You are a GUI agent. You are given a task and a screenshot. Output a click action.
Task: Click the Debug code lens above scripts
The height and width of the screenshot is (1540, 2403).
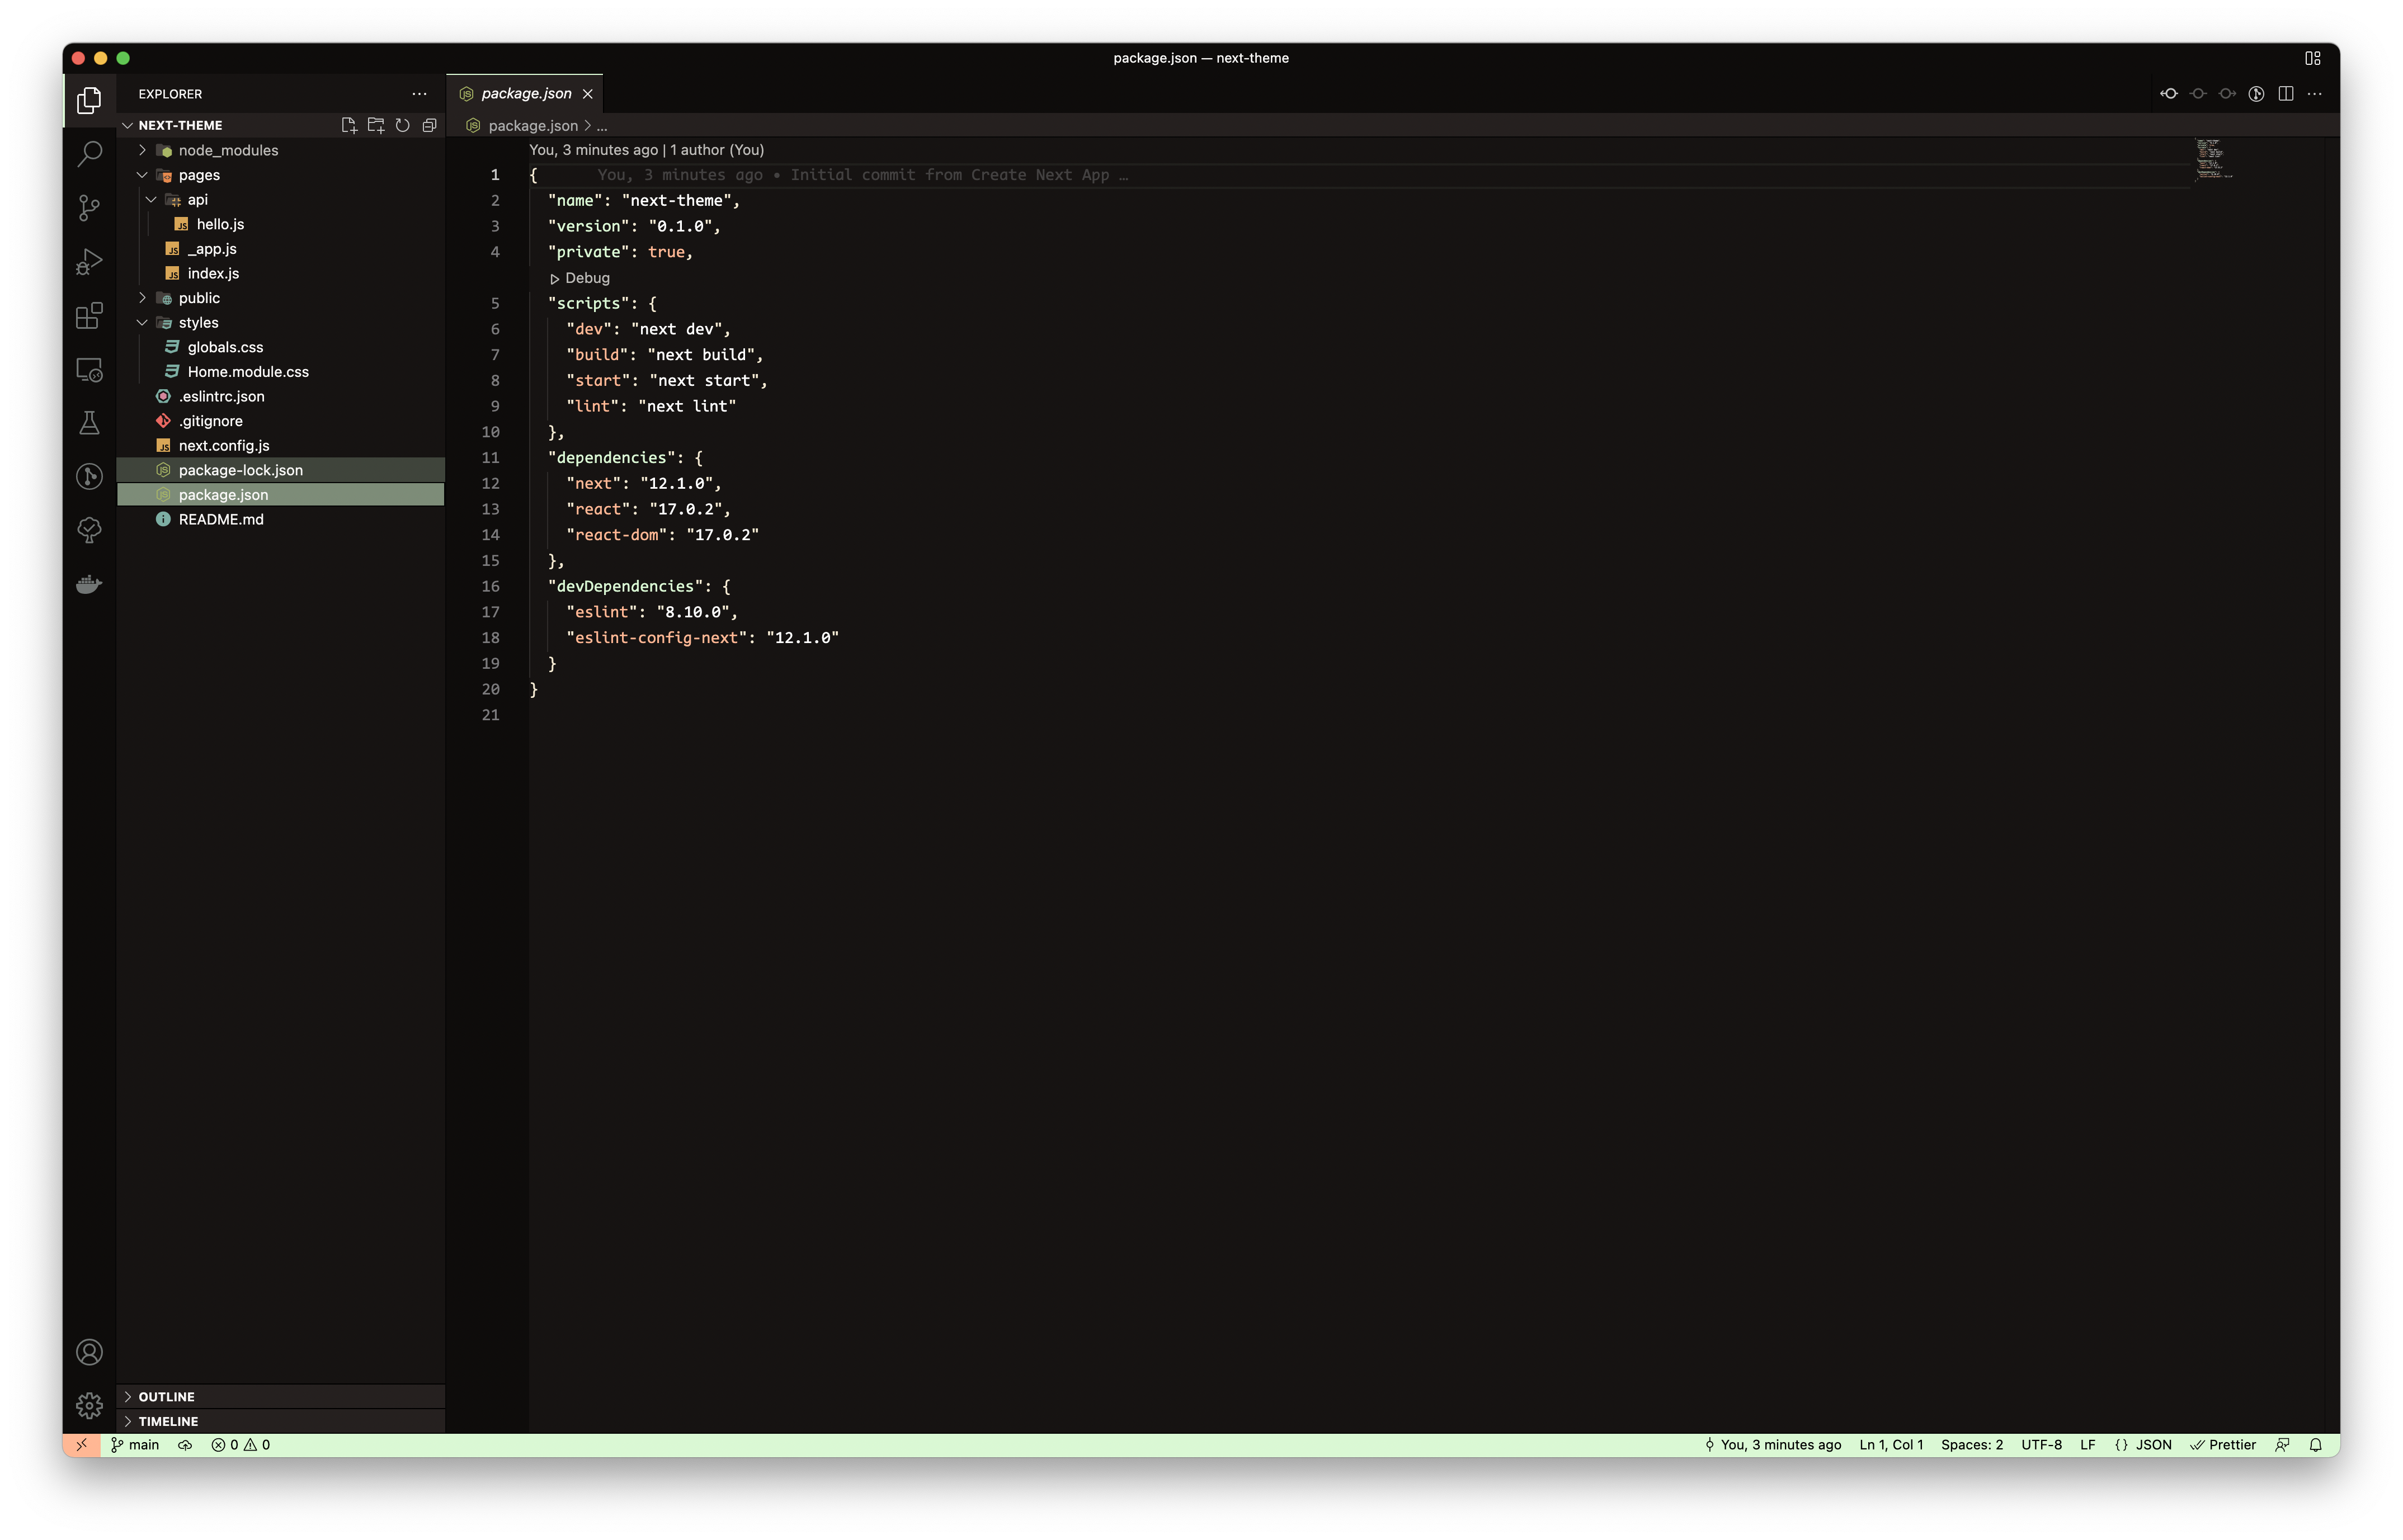(x=586, y=278)
